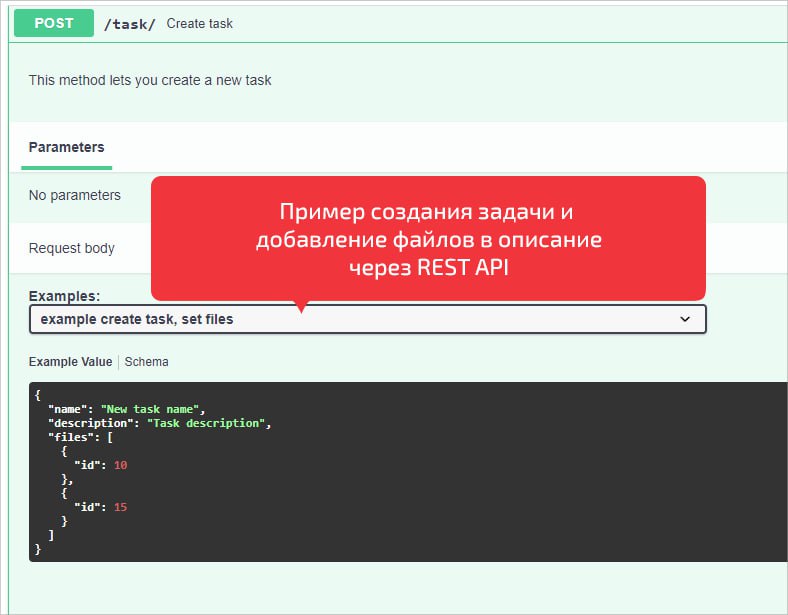Click the file id value 10
Viewport: 788px width, 615px height.
point(121,465)
